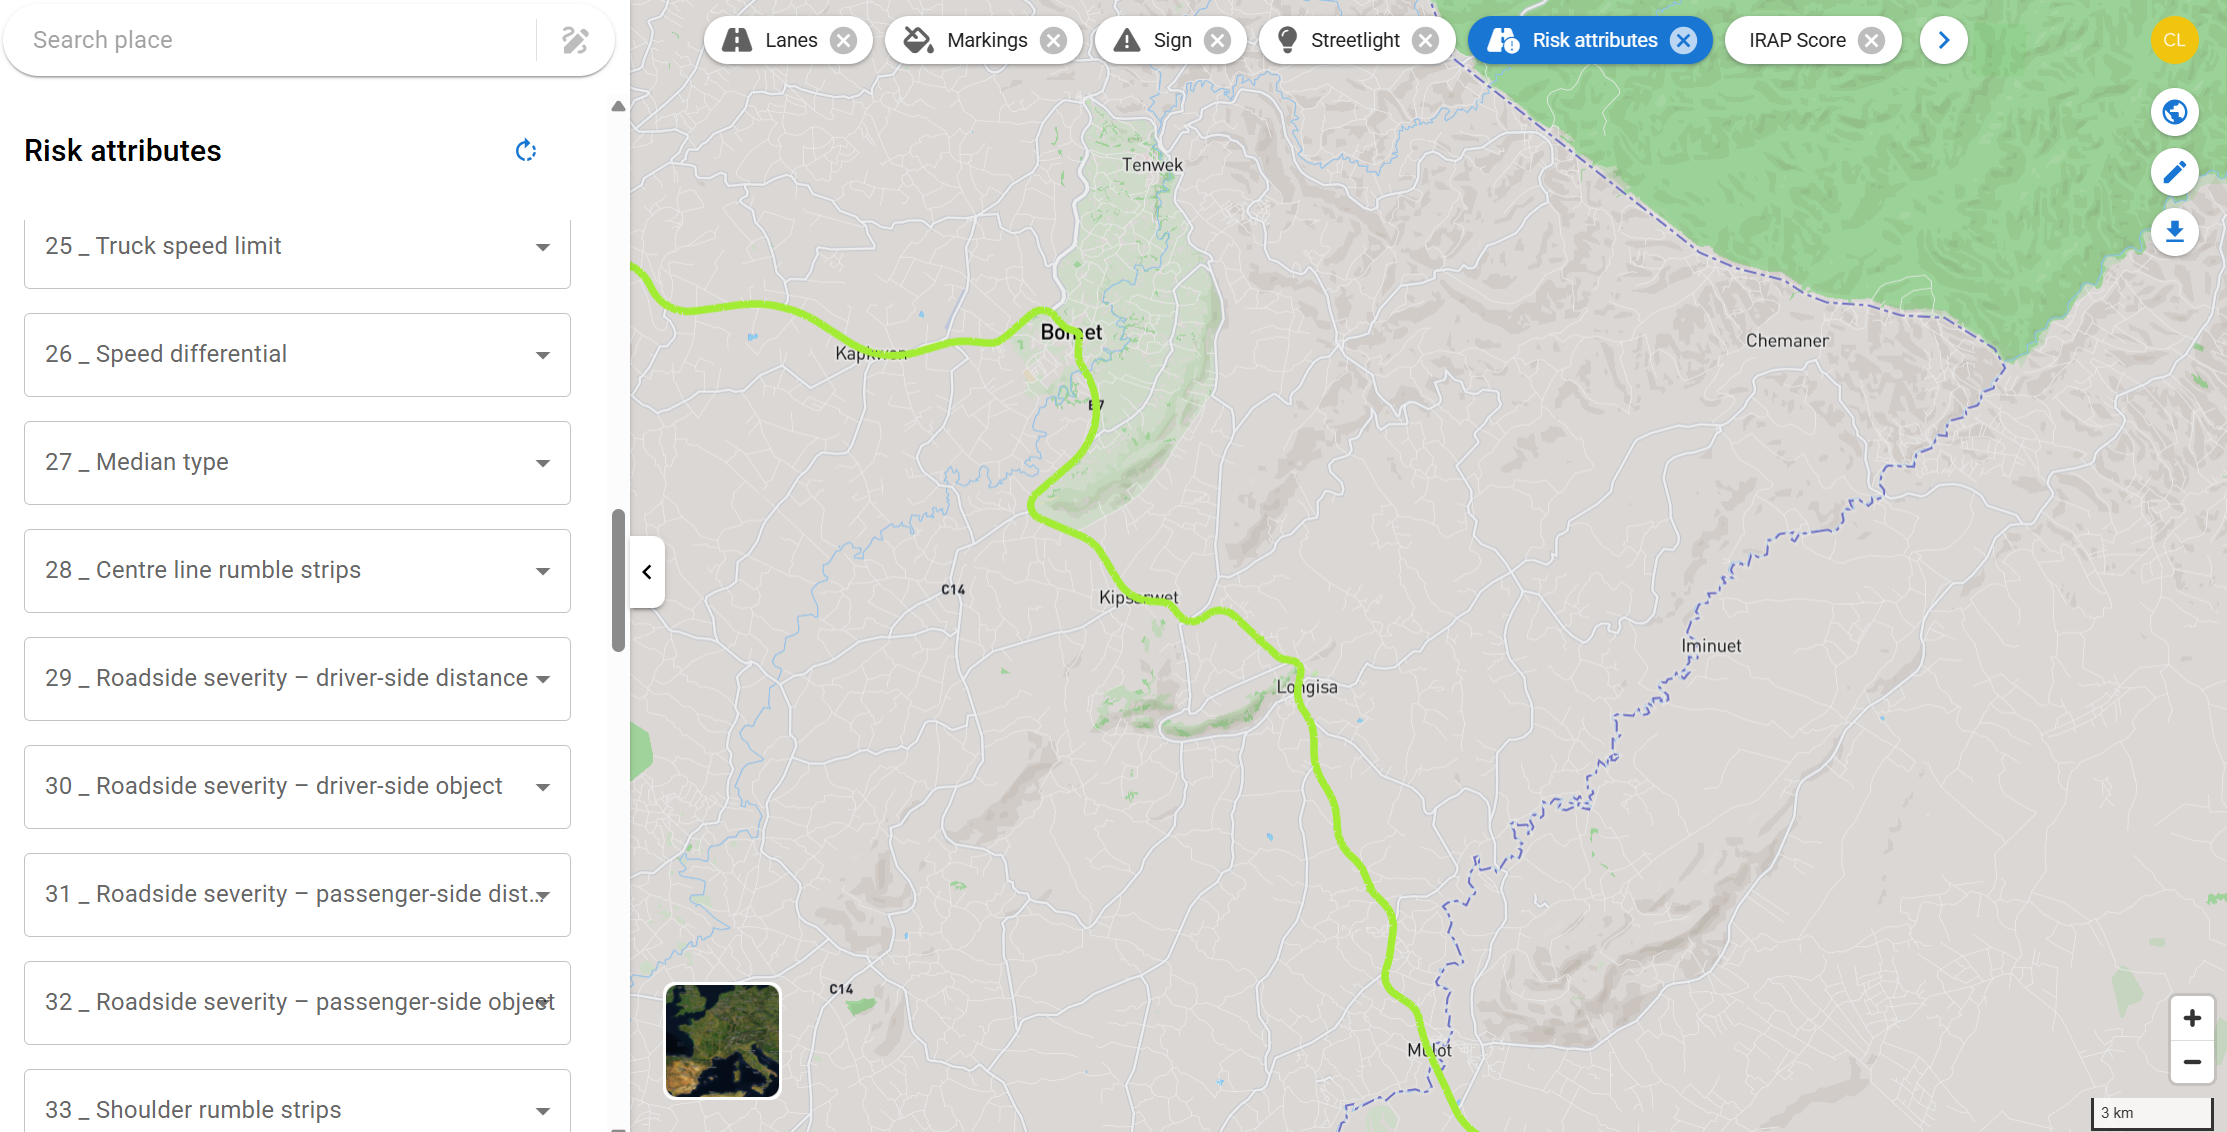Open the Centre line rumble strips dropdown
The image size is (2227, 1132).
(297, 570)
